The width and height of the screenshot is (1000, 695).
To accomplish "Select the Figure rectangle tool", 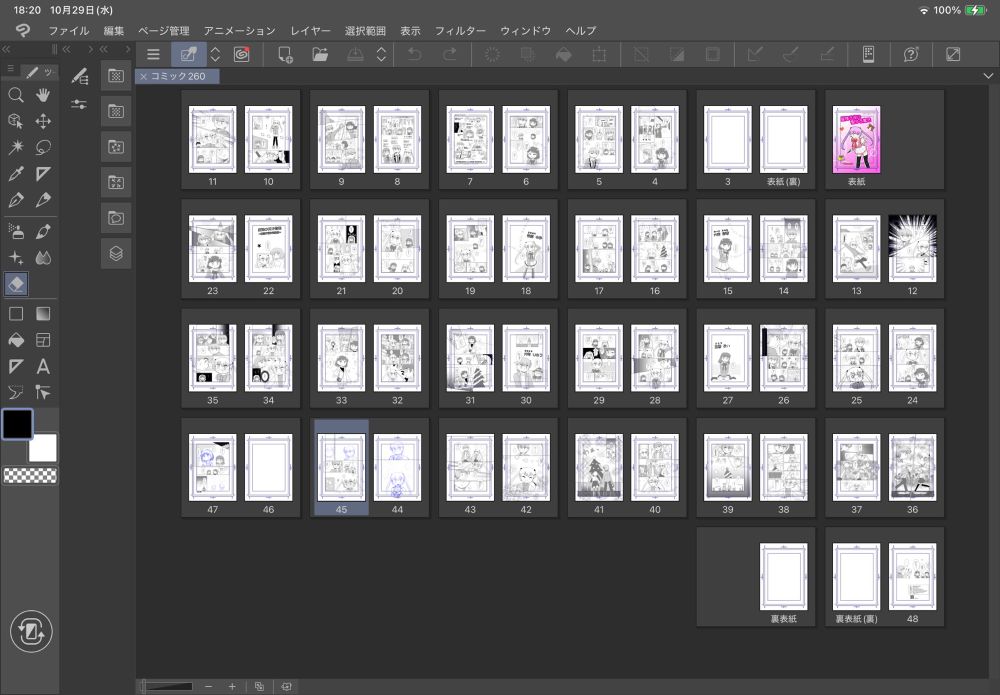I will pos(16,314).
